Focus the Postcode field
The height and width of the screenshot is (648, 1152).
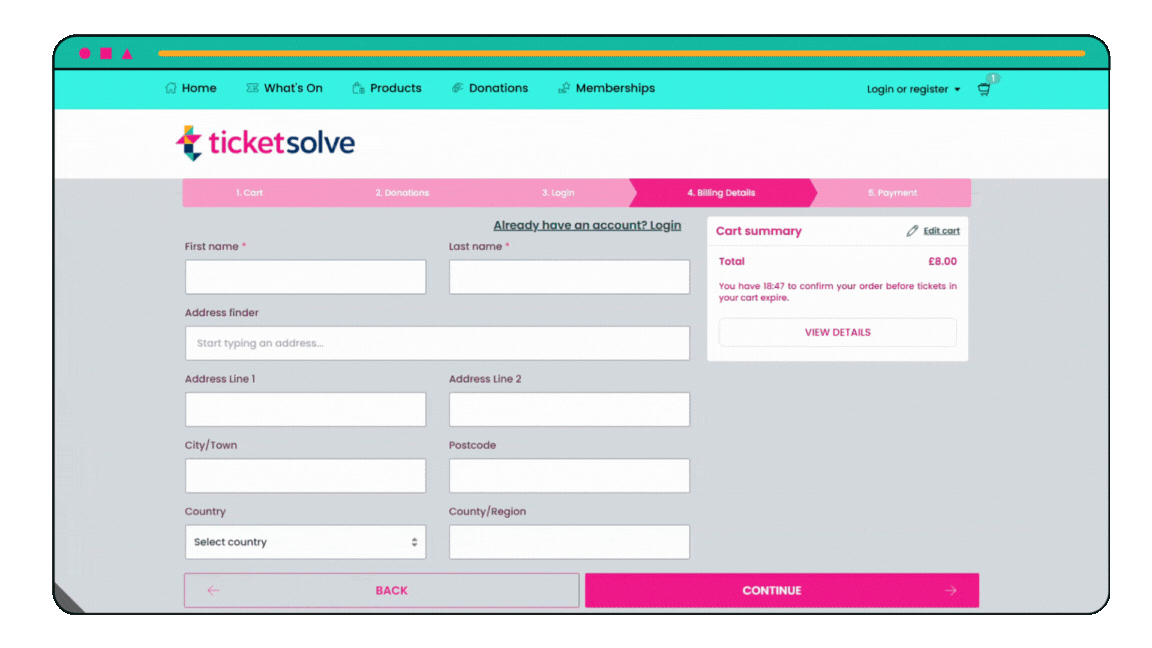pyautogui.click(x=569, y=475)
